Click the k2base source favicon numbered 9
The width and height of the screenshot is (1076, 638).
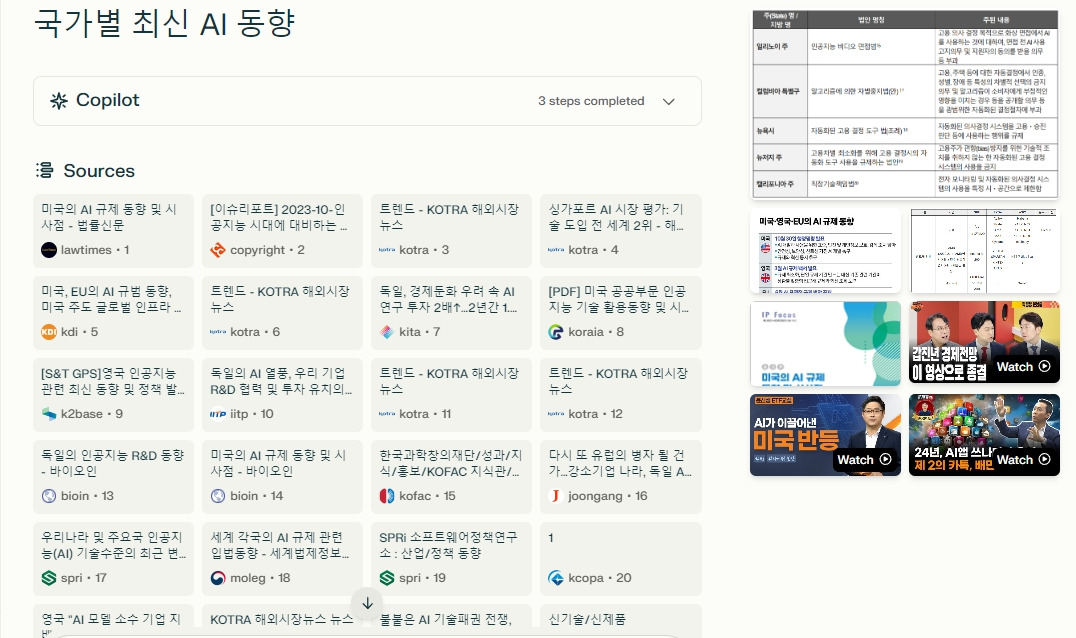click(x=49, y=414)
